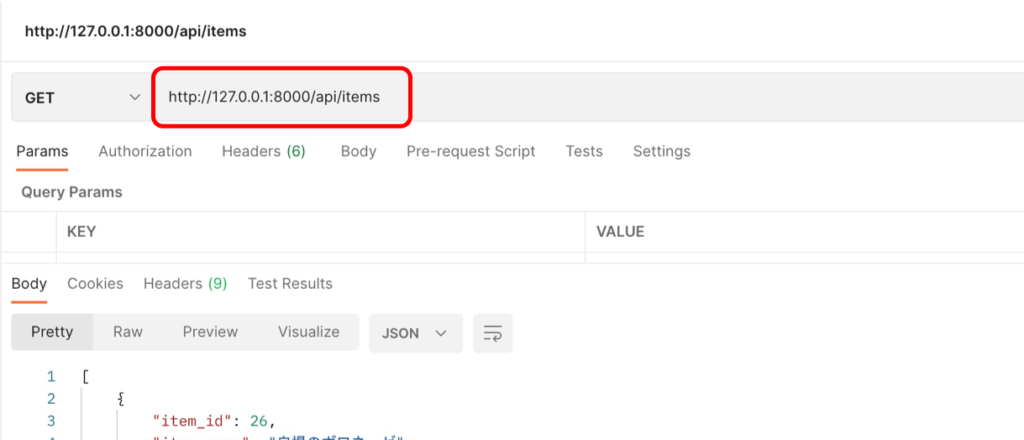This screenshot has height=440, width=1024.
Task: Select the Params tab
Action: pyautogui.click(x=42, y=151)
